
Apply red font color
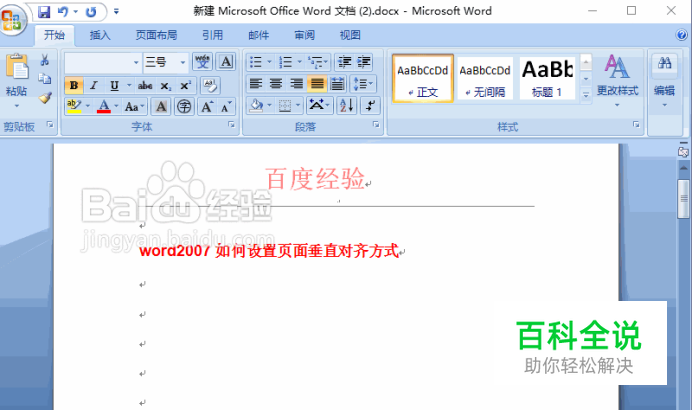[x=104, y=106]
